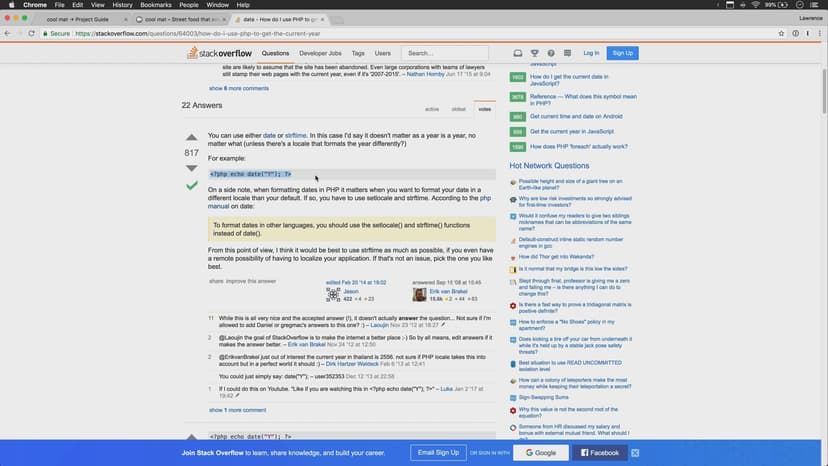Viewport: 828px width, 466px height.
Task: Click the Stack Overflow logo
Action: (220, 53)
